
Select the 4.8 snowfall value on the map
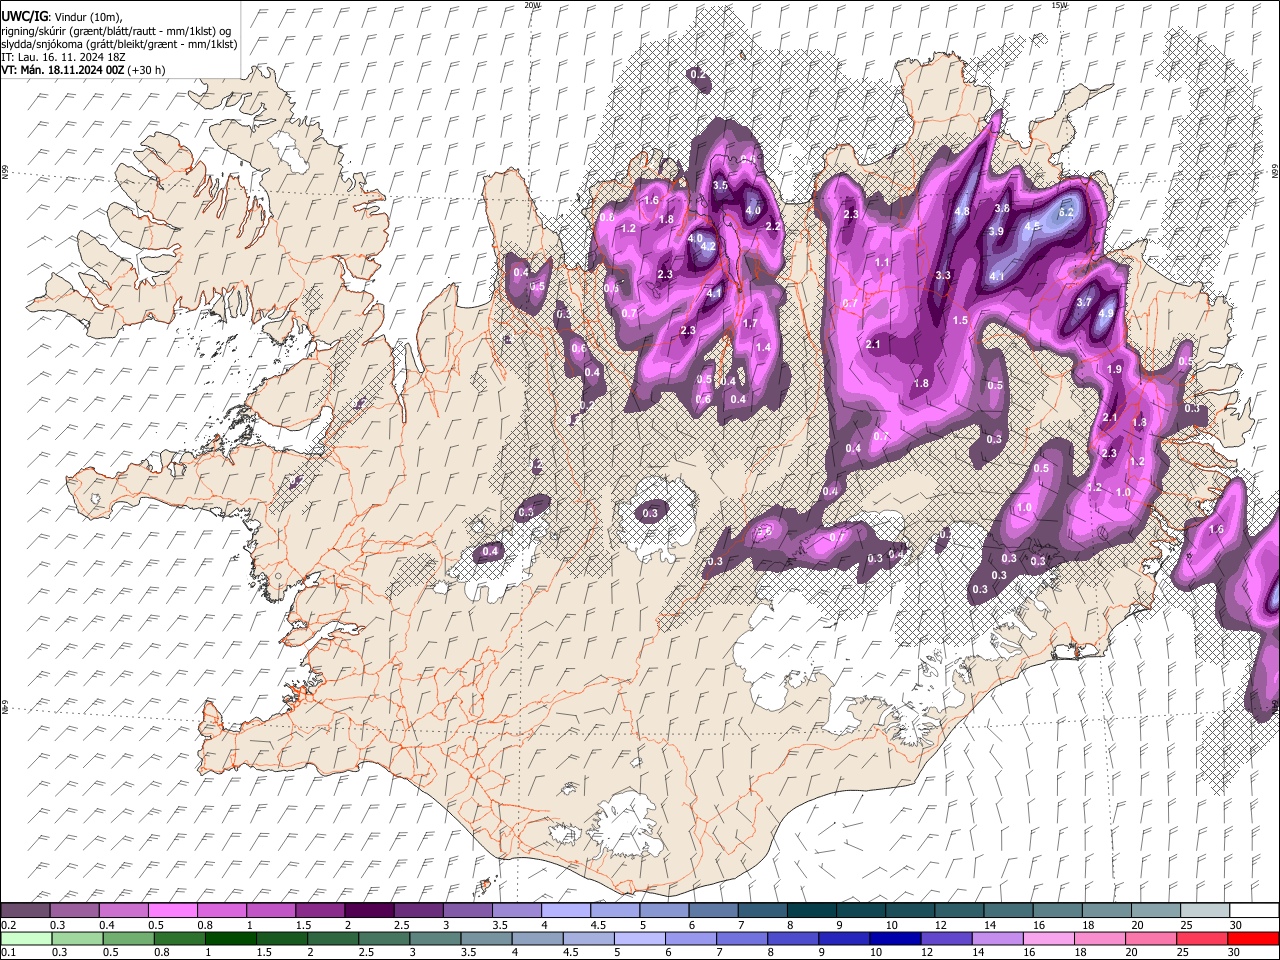pyautogui.click(x=963, y=212)
